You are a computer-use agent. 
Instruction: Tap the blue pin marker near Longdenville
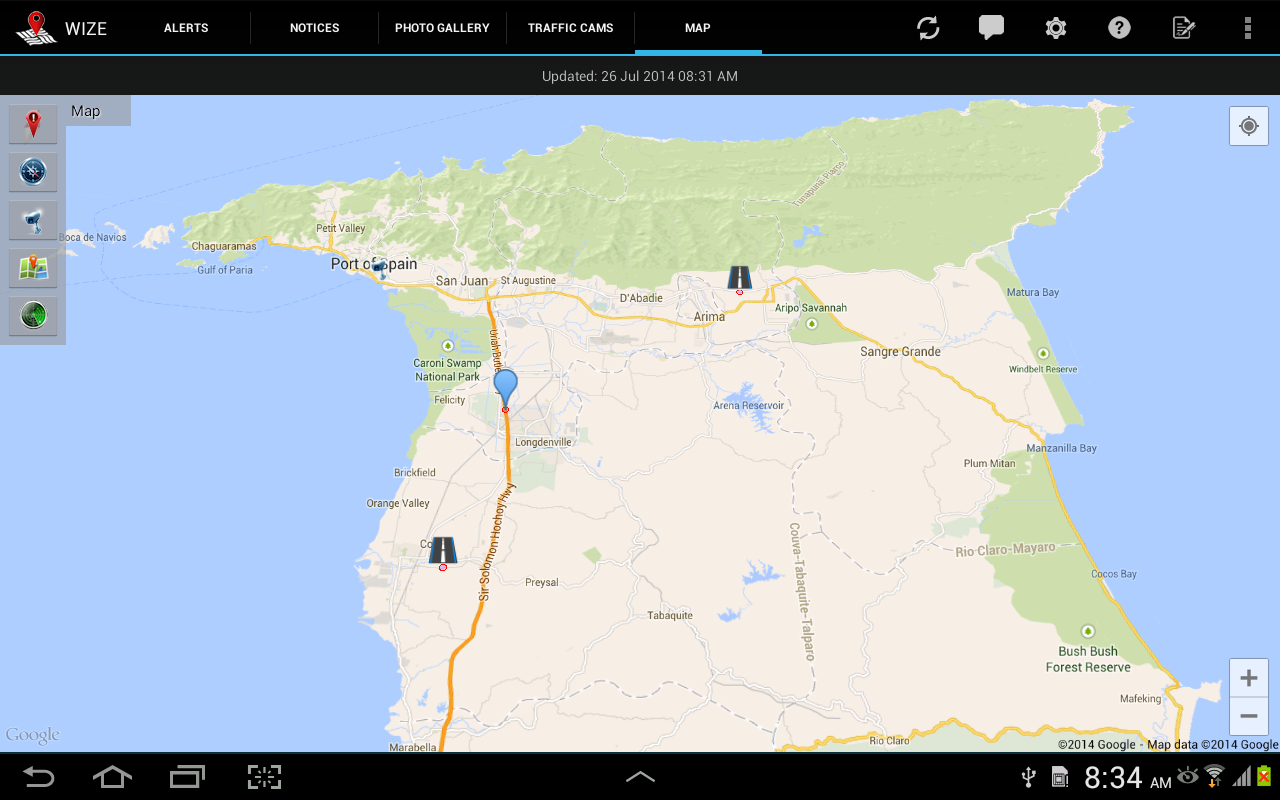pyautogui.click(x=506, y=388)
